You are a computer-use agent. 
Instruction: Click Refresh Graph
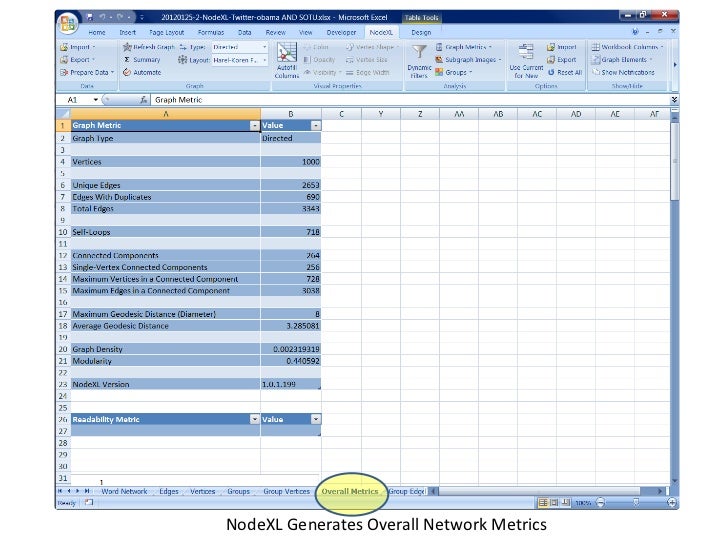point(149,47)
